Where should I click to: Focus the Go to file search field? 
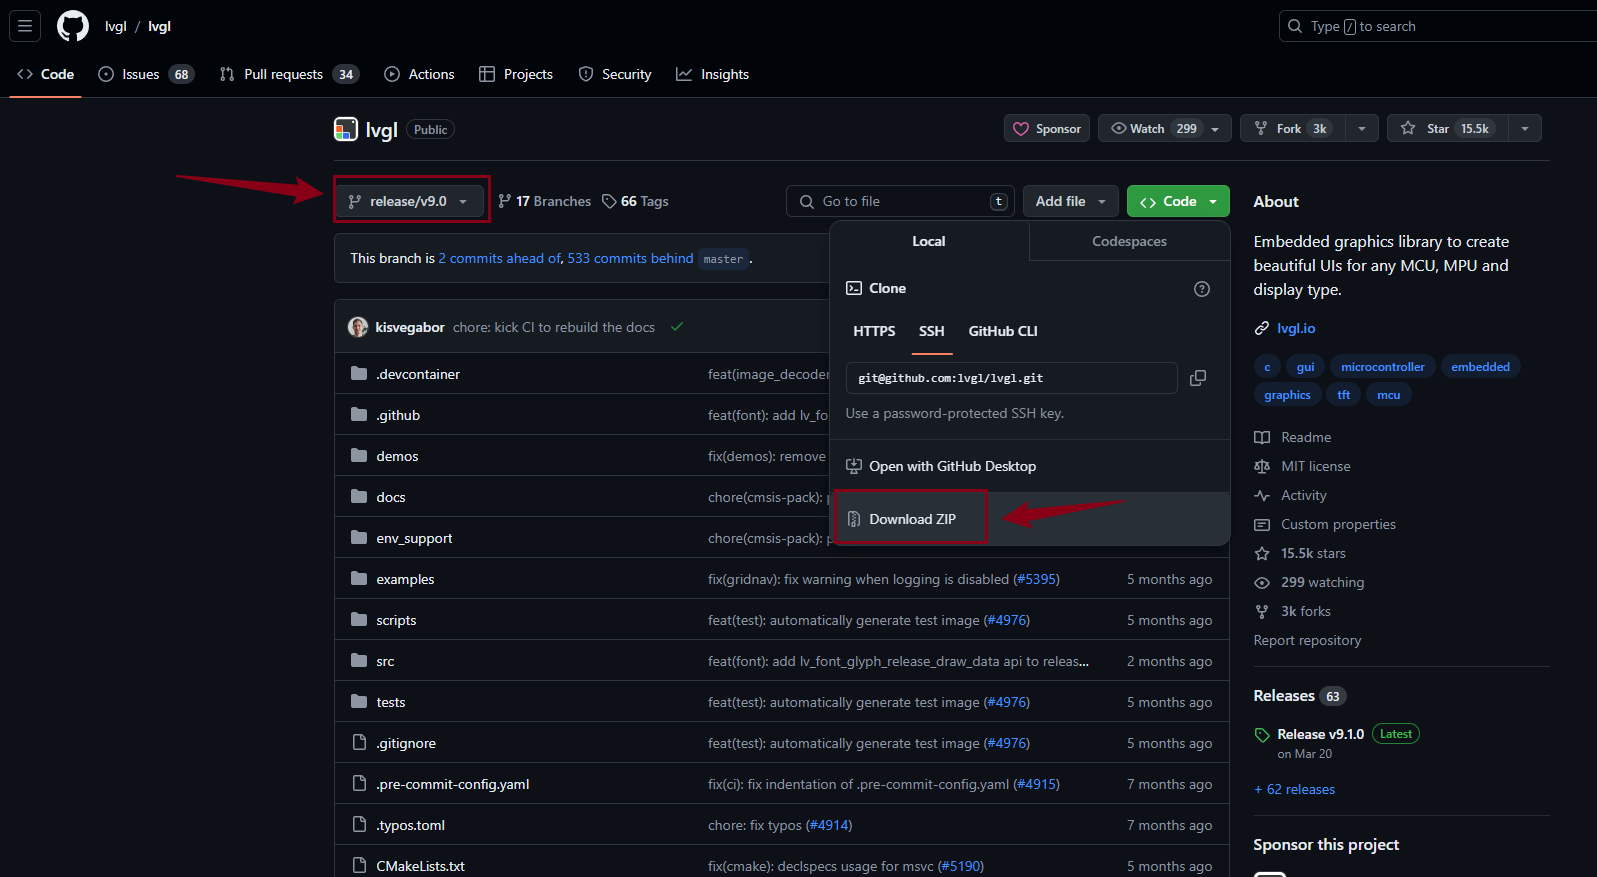(900, 201)
